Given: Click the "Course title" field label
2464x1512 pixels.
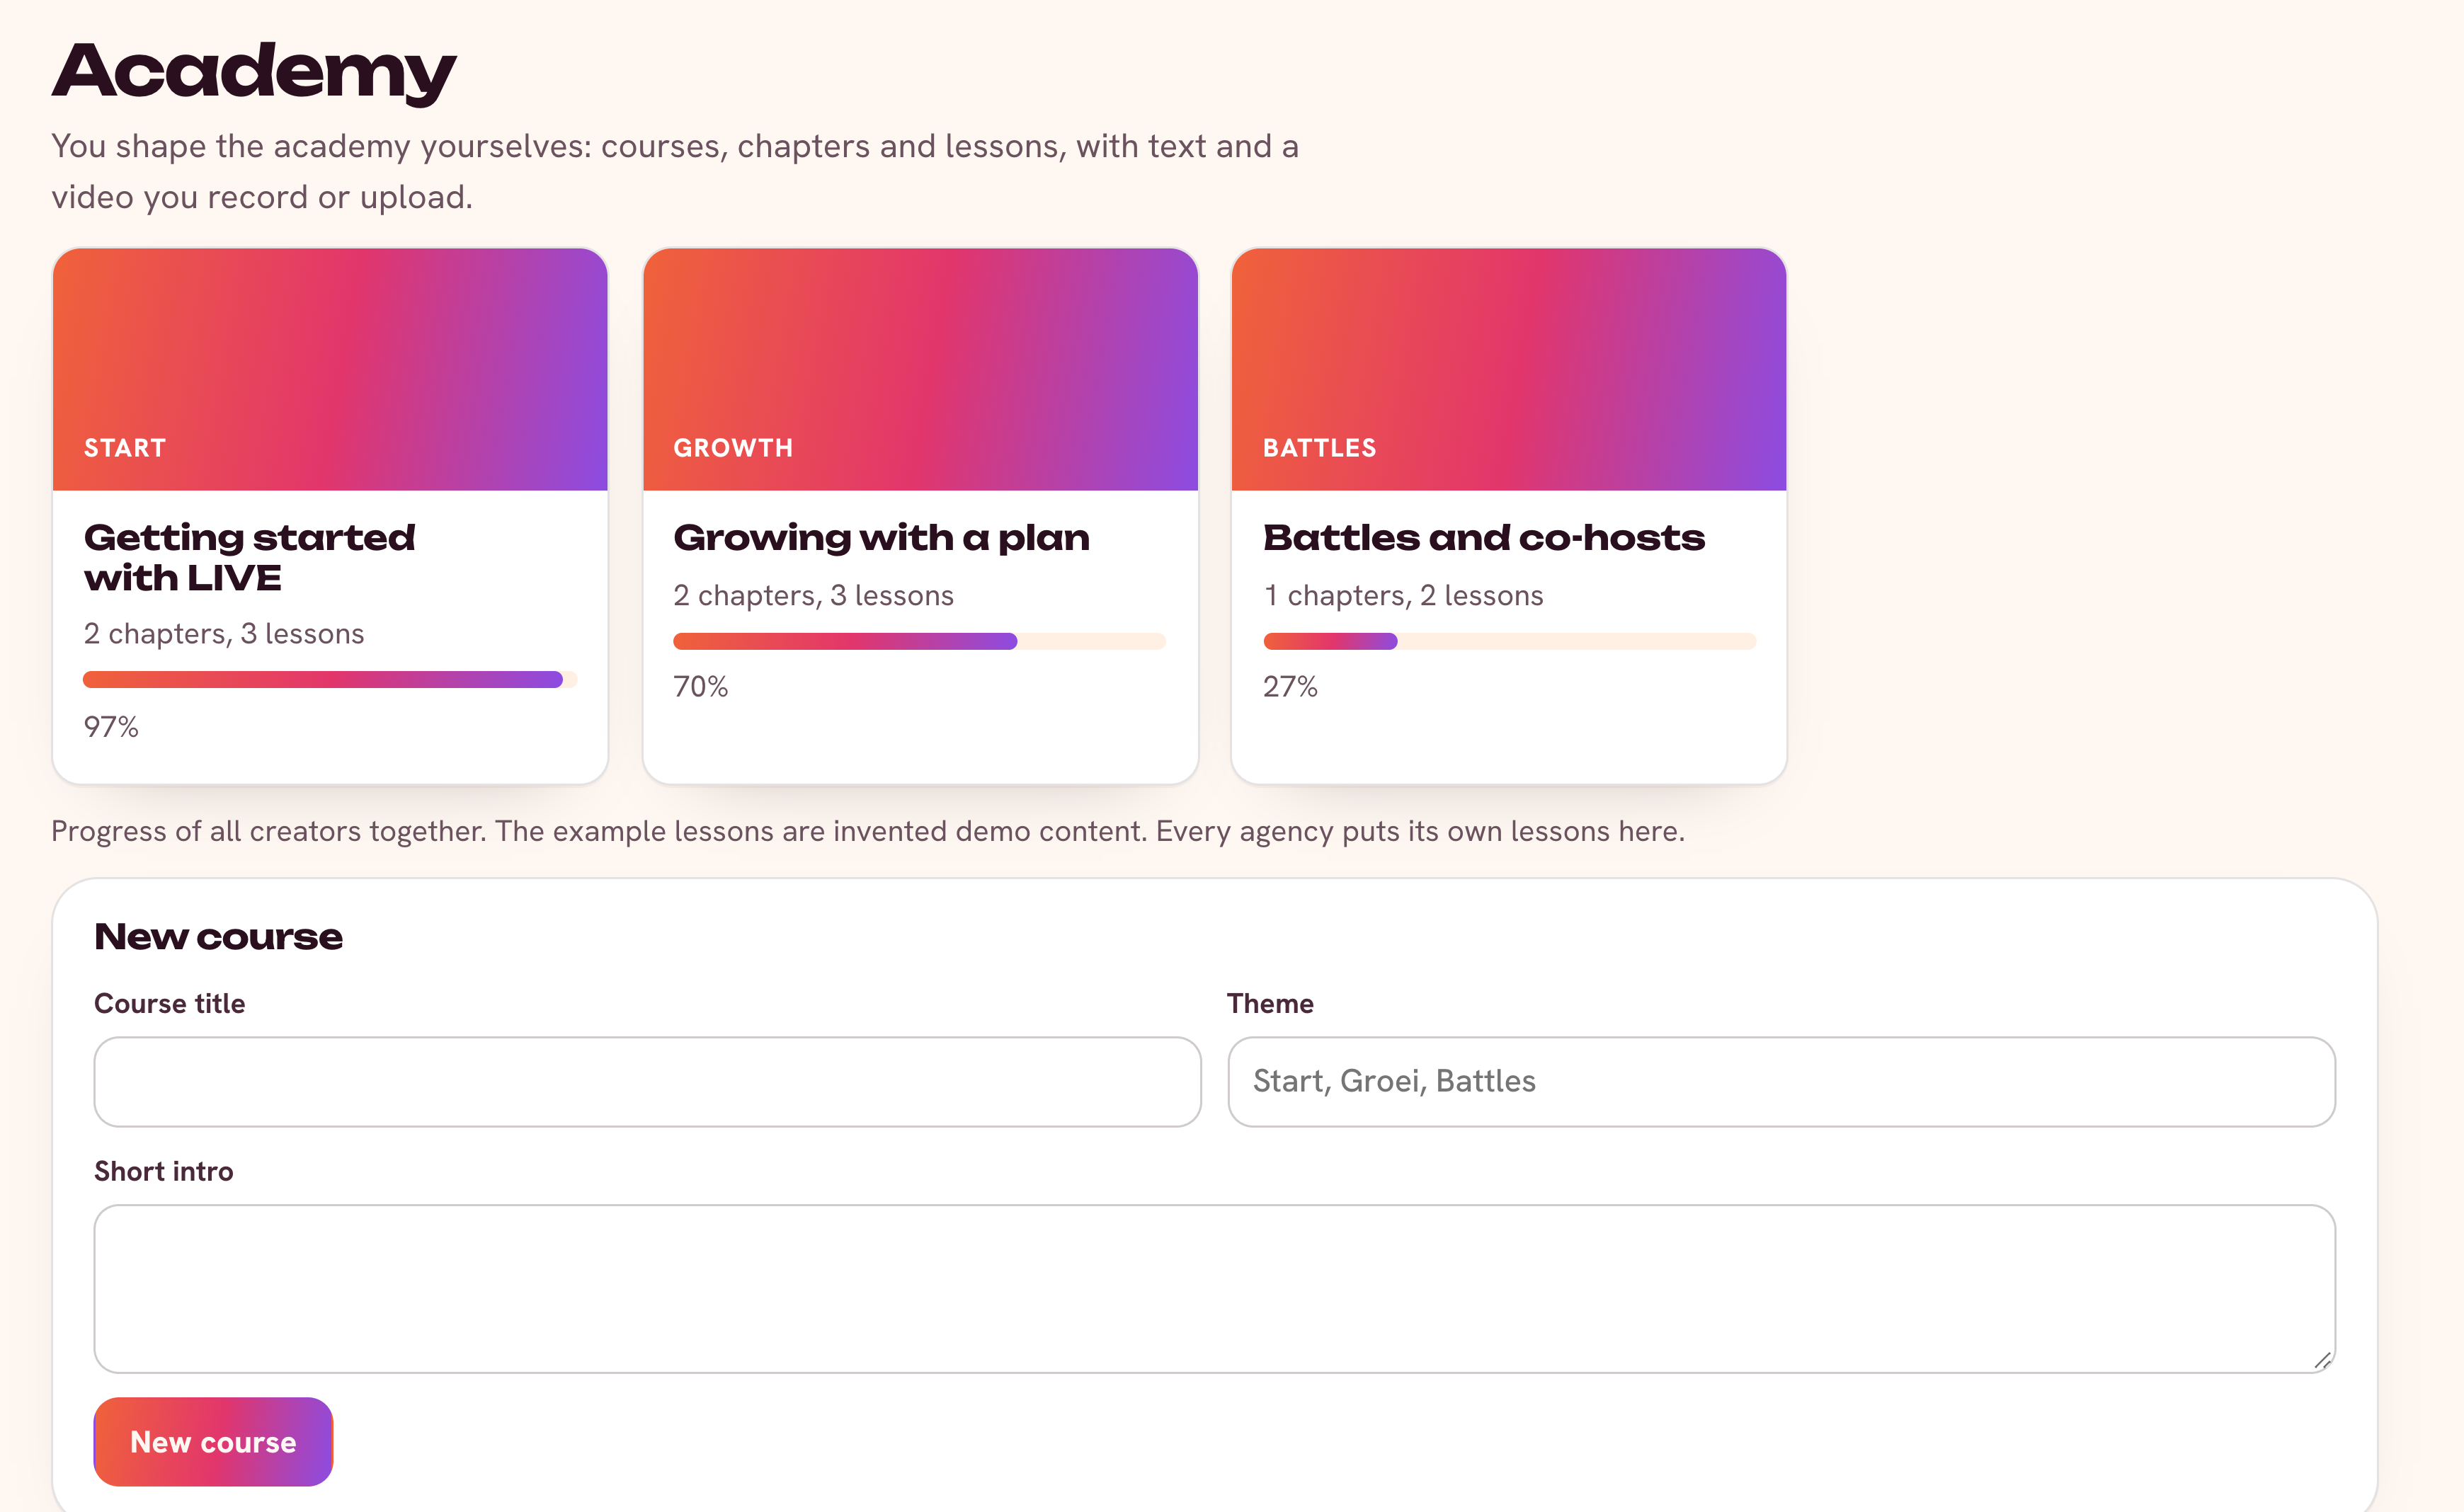Looking at the screenshot, I should pyautogui.click(x=169, y=1003).
